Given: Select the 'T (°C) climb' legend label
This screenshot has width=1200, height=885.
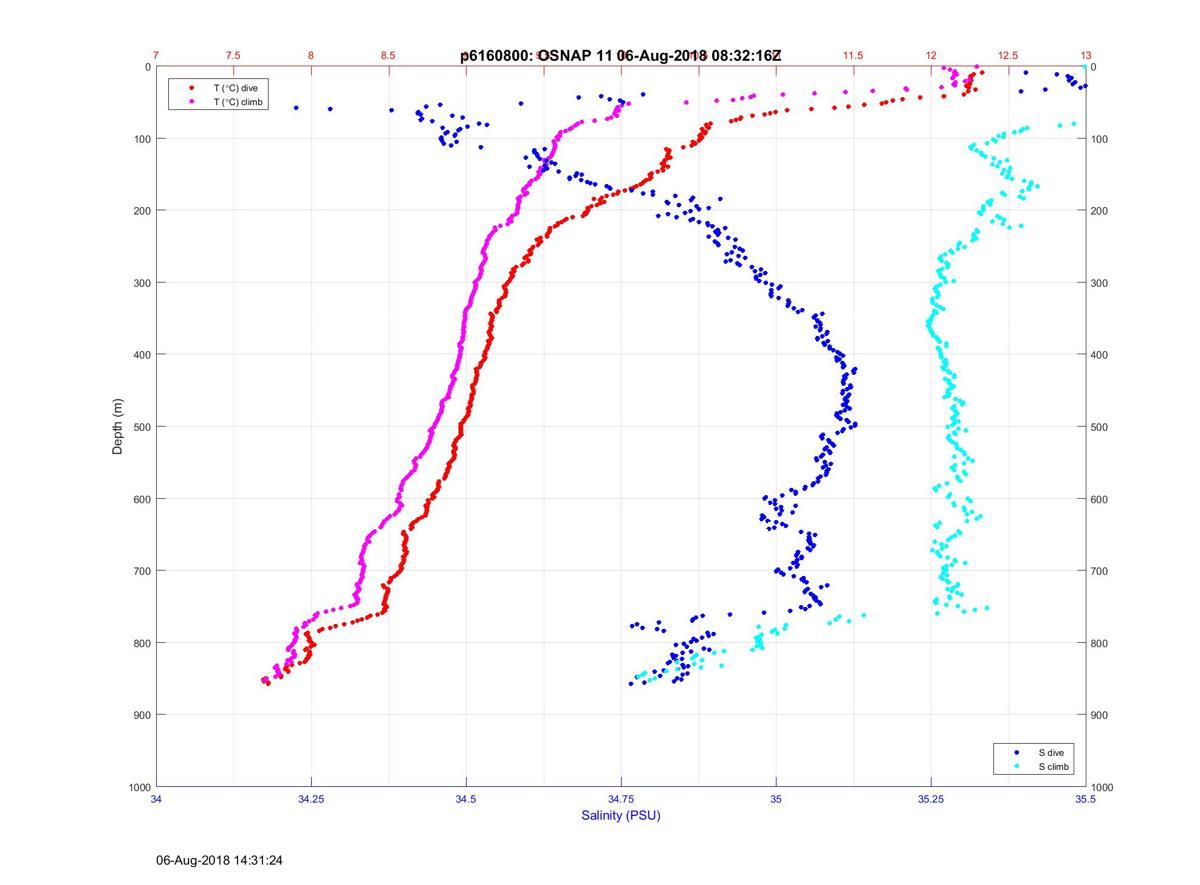Looking at the screenshot, I should pos(238,101).
